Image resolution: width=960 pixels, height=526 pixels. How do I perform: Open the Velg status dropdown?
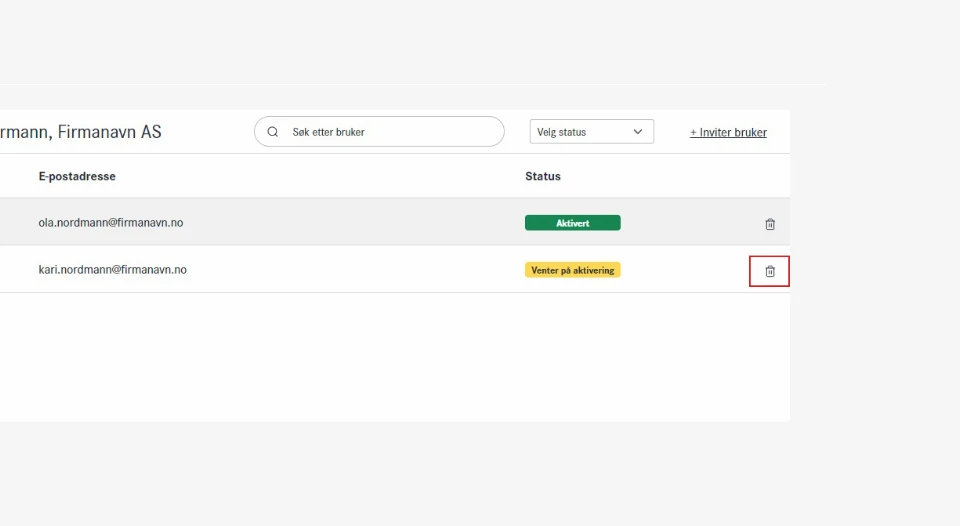[x=591, y=132]
